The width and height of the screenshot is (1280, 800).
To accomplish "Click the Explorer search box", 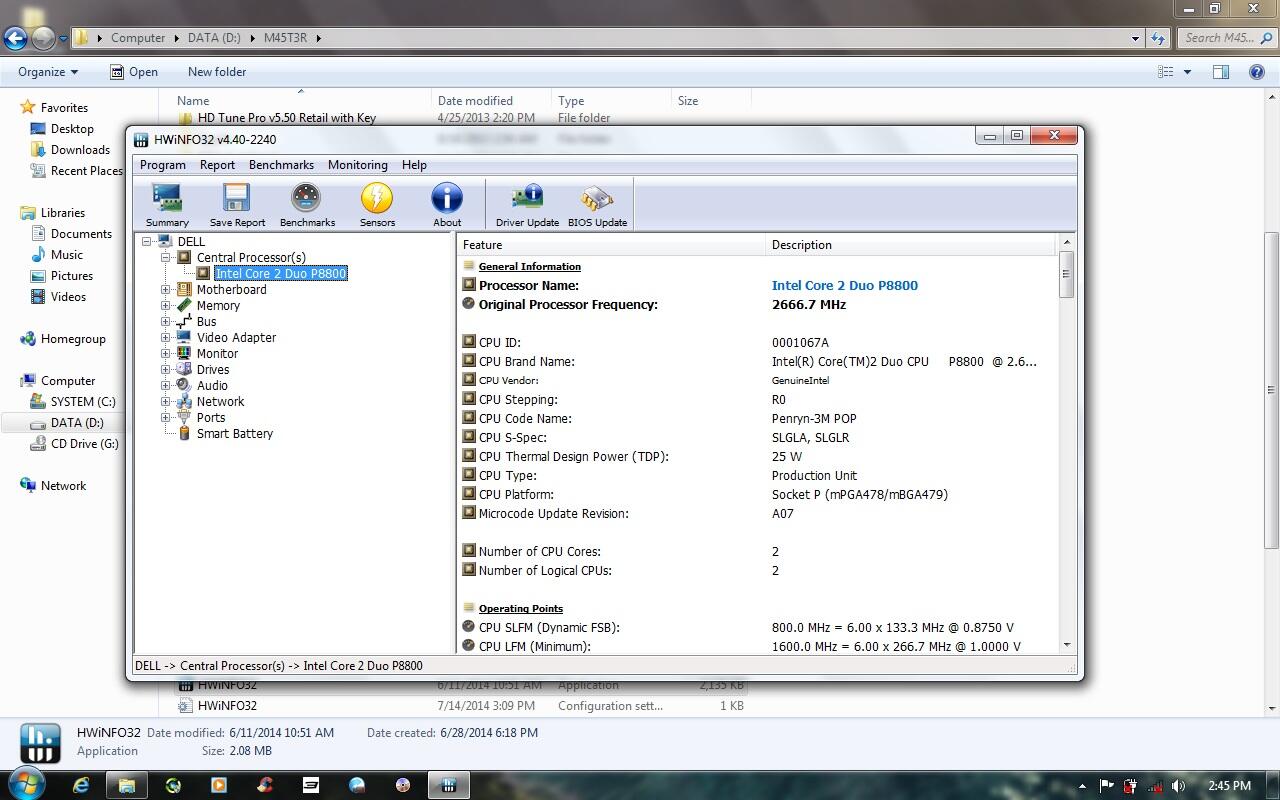I will 1227,38.
